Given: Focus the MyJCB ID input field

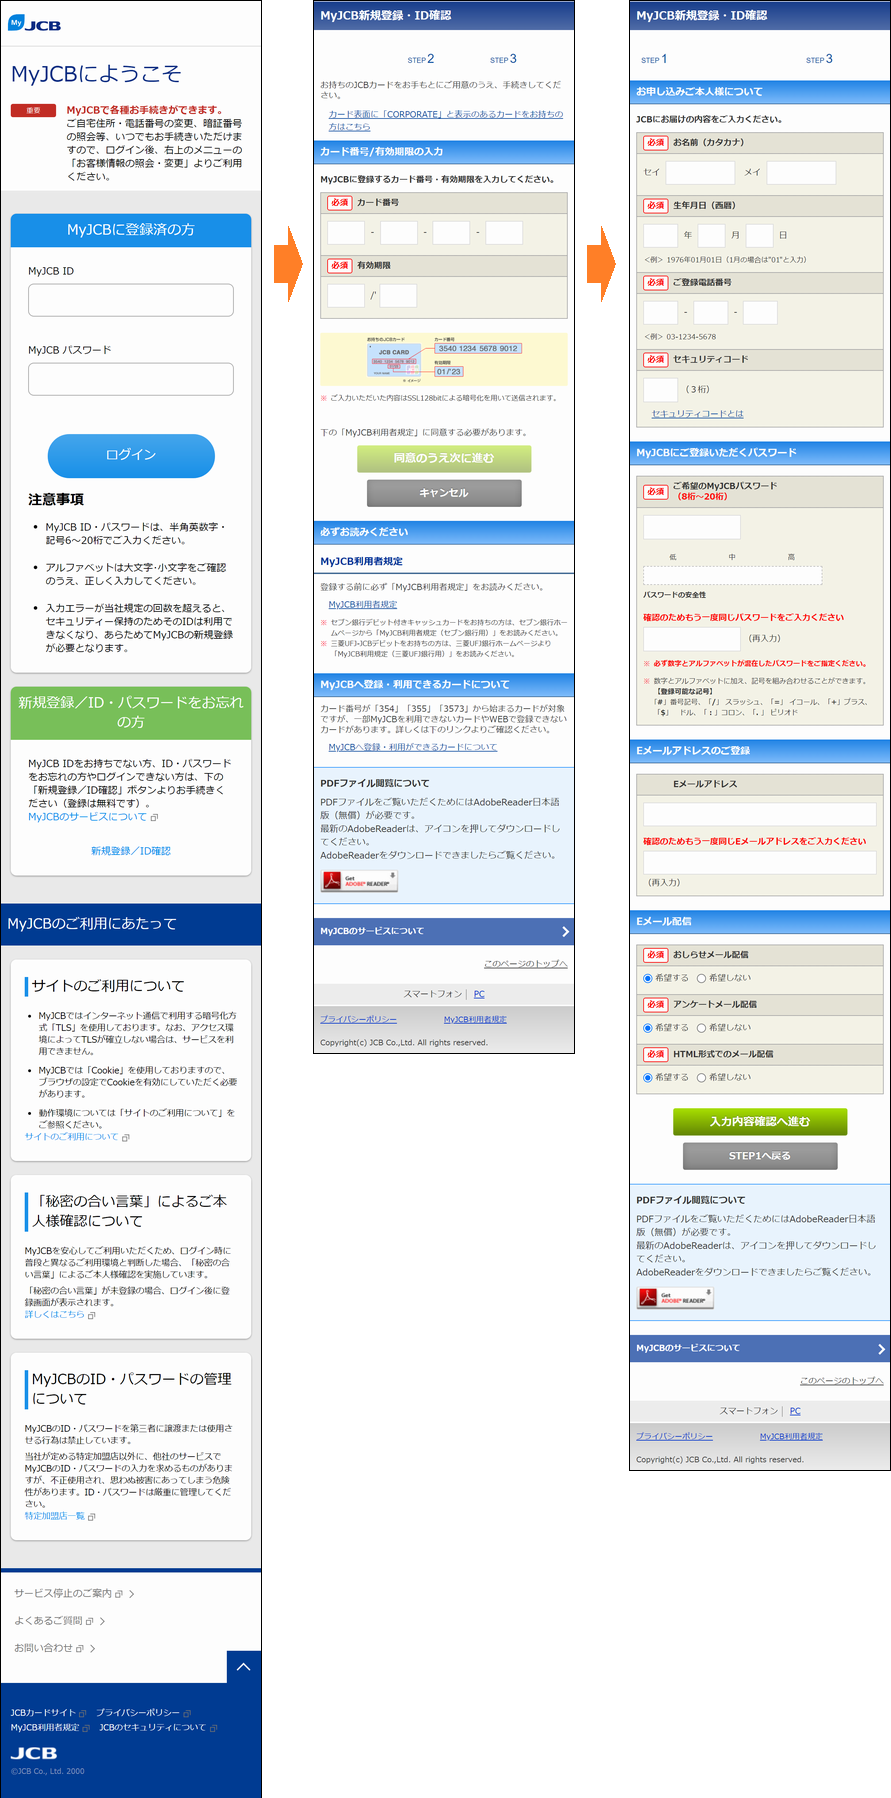Looking at the screenshot, I should pos(131,300).
